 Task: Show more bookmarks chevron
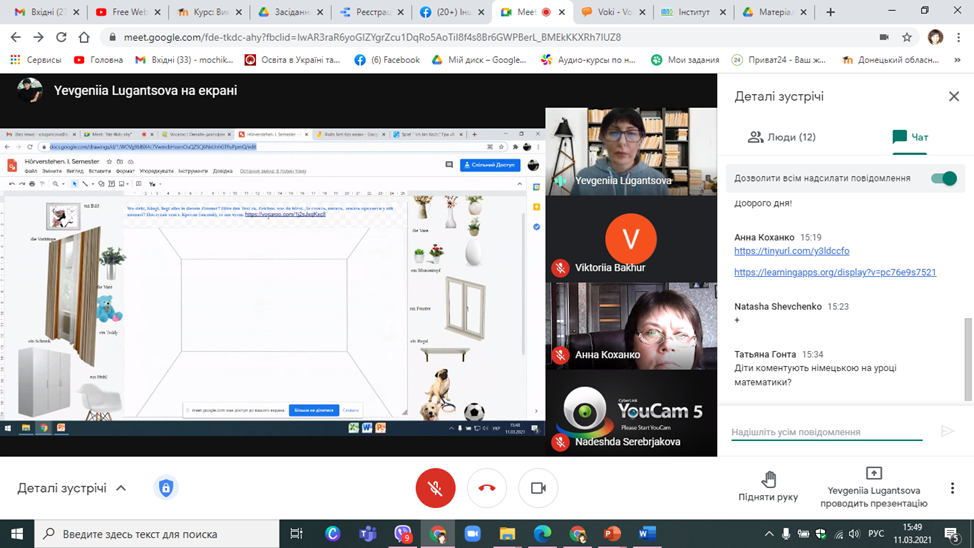point(957,60)
